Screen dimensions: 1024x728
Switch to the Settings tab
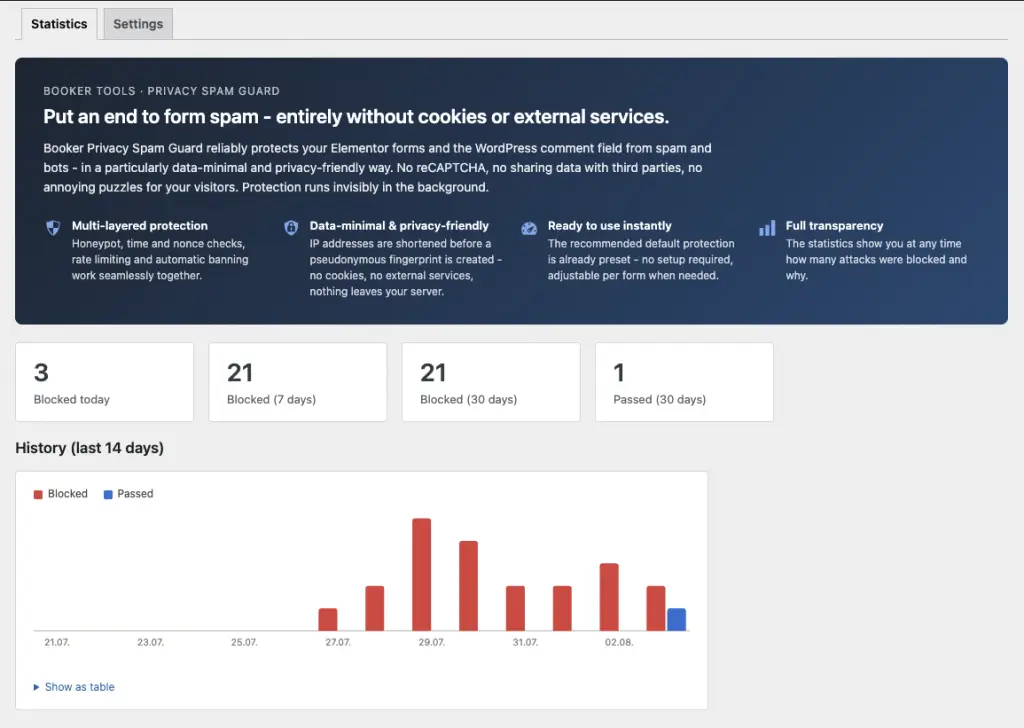(138, 24)
